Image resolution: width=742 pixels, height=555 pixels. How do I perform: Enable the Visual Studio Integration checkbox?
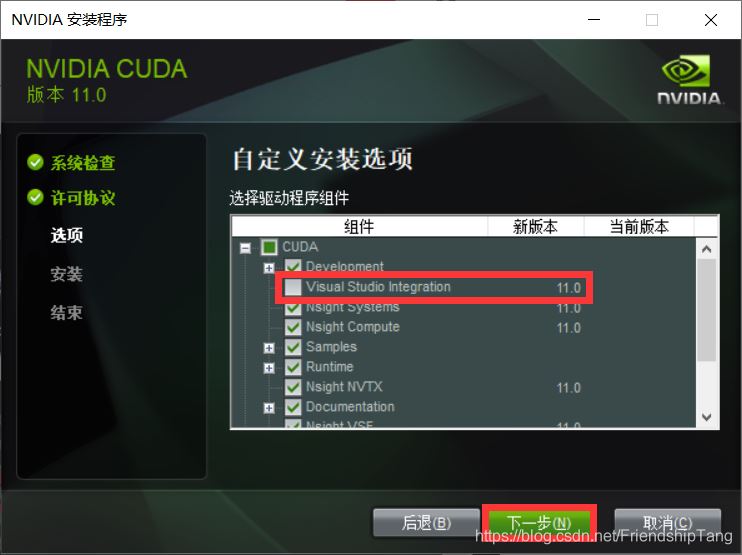click(x=292, y=287)
